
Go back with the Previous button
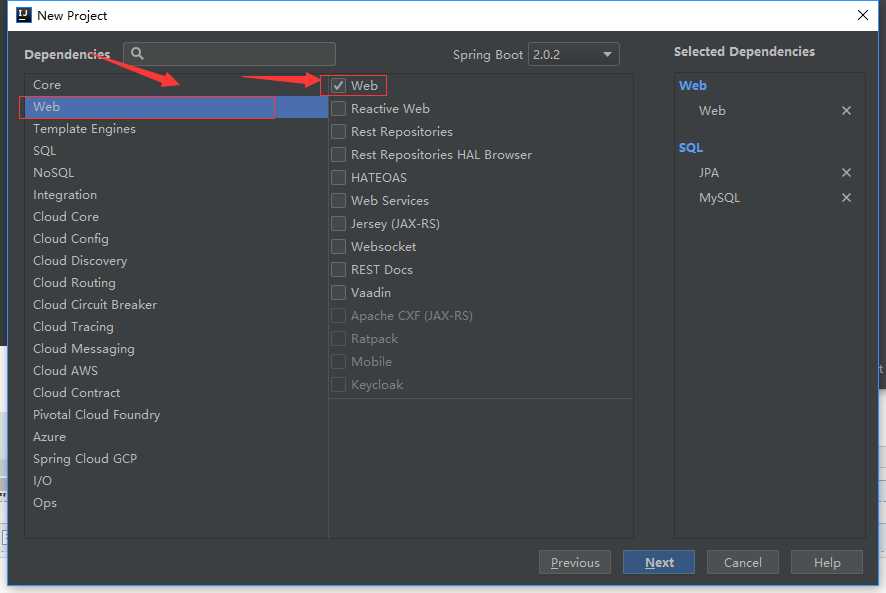[x=575, y=562]
